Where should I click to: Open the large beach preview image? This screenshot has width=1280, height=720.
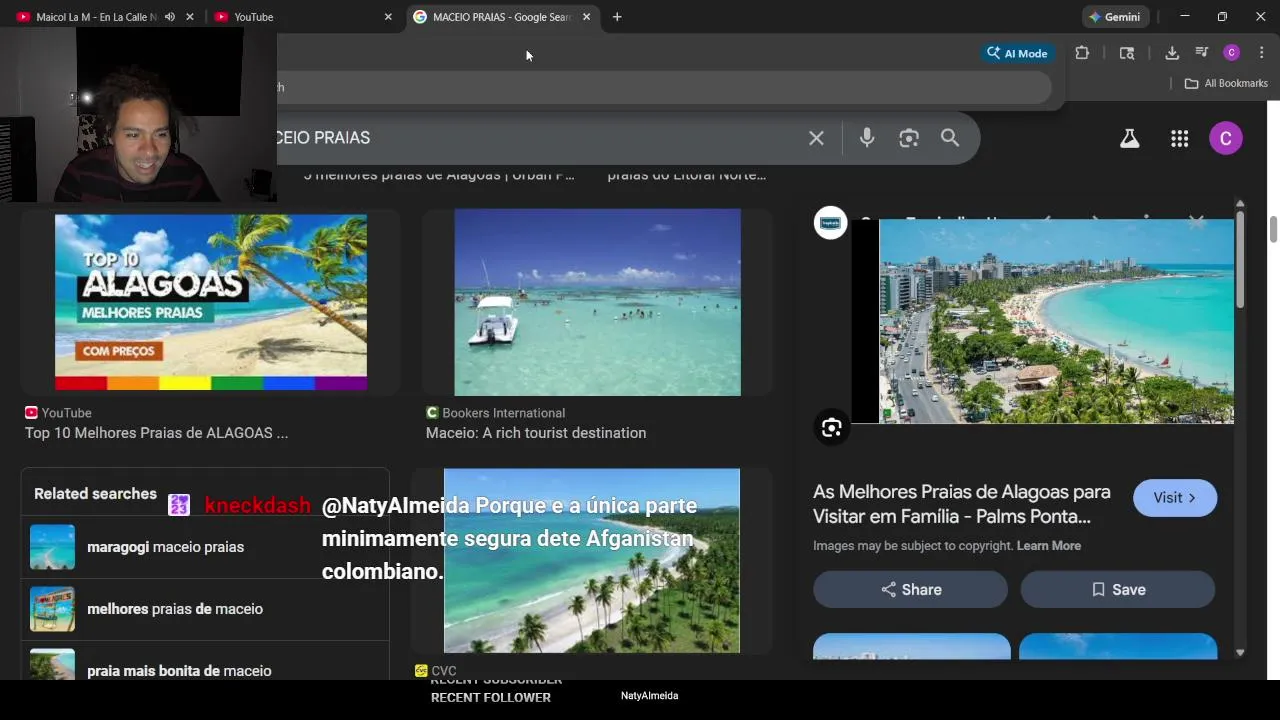point(1056,321)
